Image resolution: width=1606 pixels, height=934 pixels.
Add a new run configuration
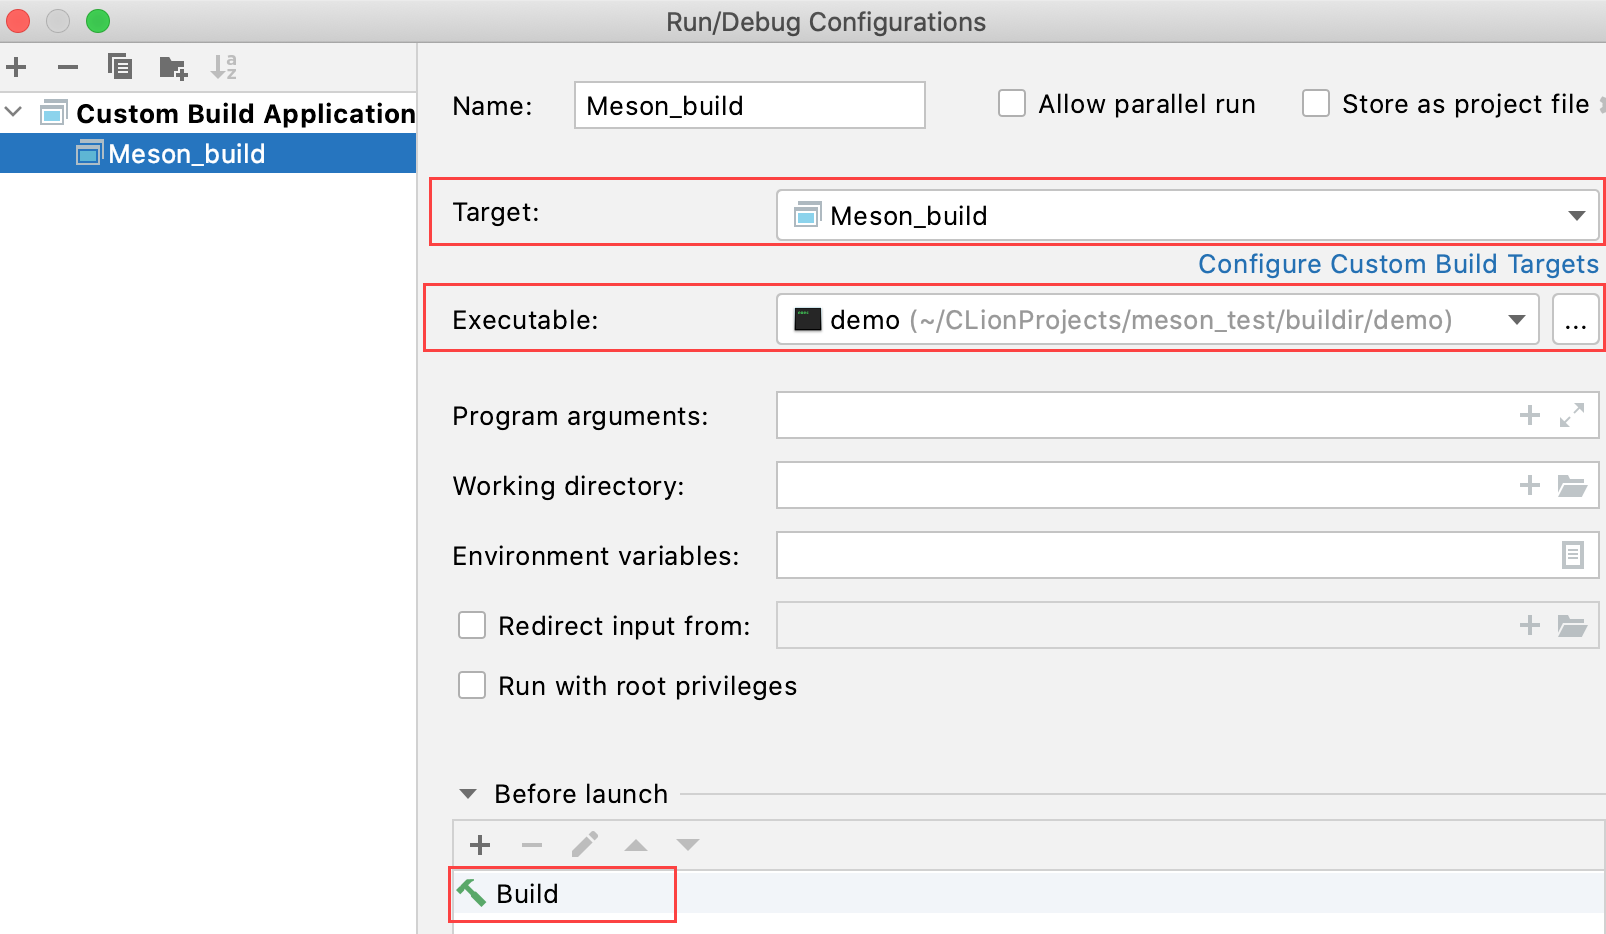pyautogui.click(x=16, y=67)
